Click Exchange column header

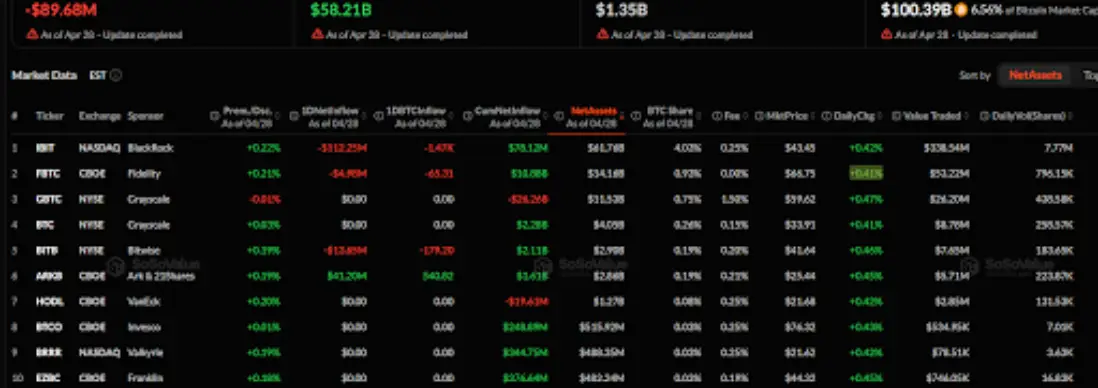(100, 116)
